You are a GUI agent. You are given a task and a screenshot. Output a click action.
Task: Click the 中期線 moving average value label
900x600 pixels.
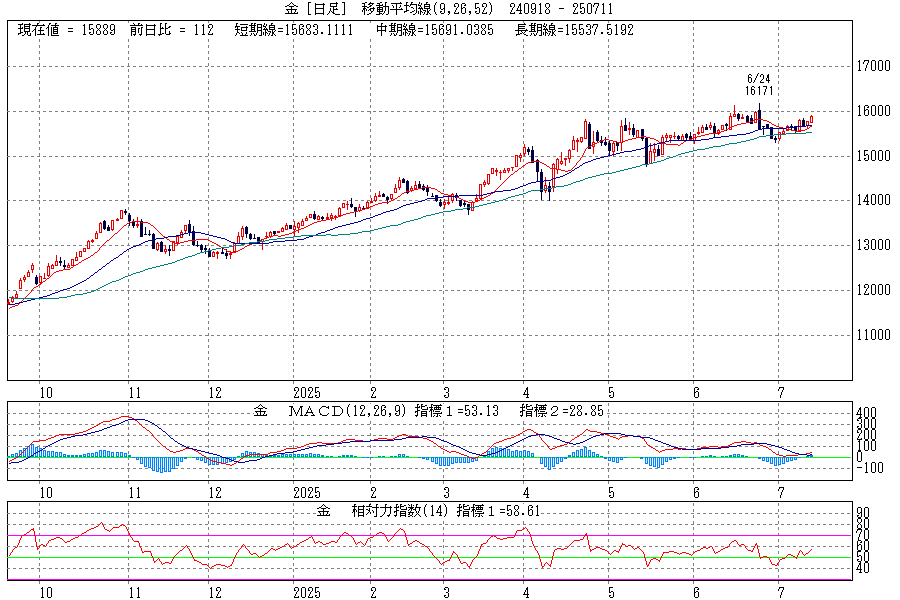[x=436, y=30]
